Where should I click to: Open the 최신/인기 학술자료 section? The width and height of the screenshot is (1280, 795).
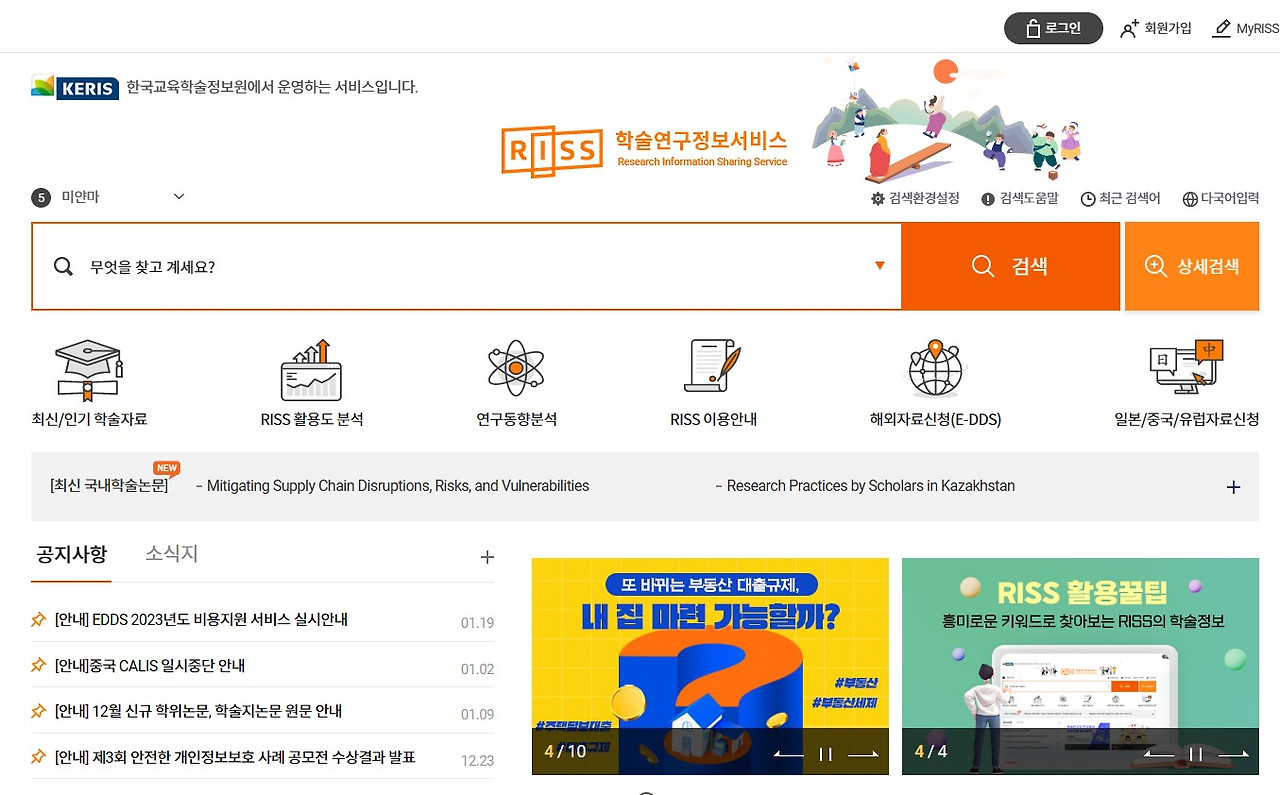tap(88, 383)
